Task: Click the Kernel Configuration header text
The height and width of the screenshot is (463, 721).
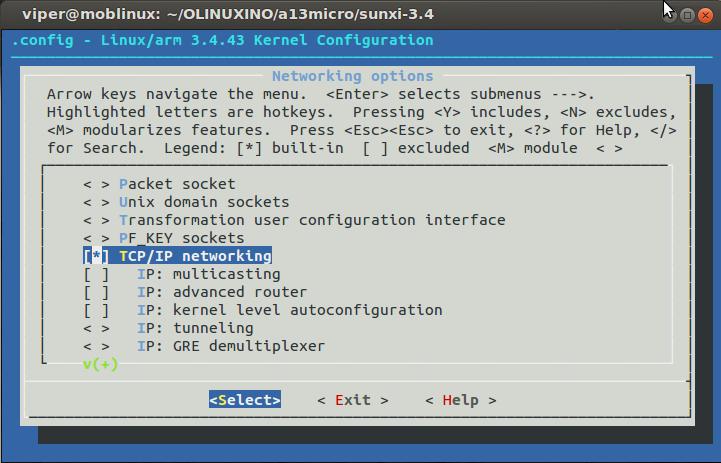Action: pos(223,40)
